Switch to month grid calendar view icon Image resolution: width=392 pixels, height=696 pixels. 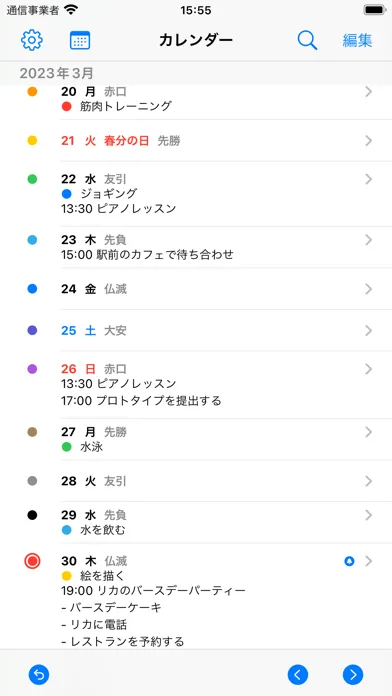coord(80,40)
